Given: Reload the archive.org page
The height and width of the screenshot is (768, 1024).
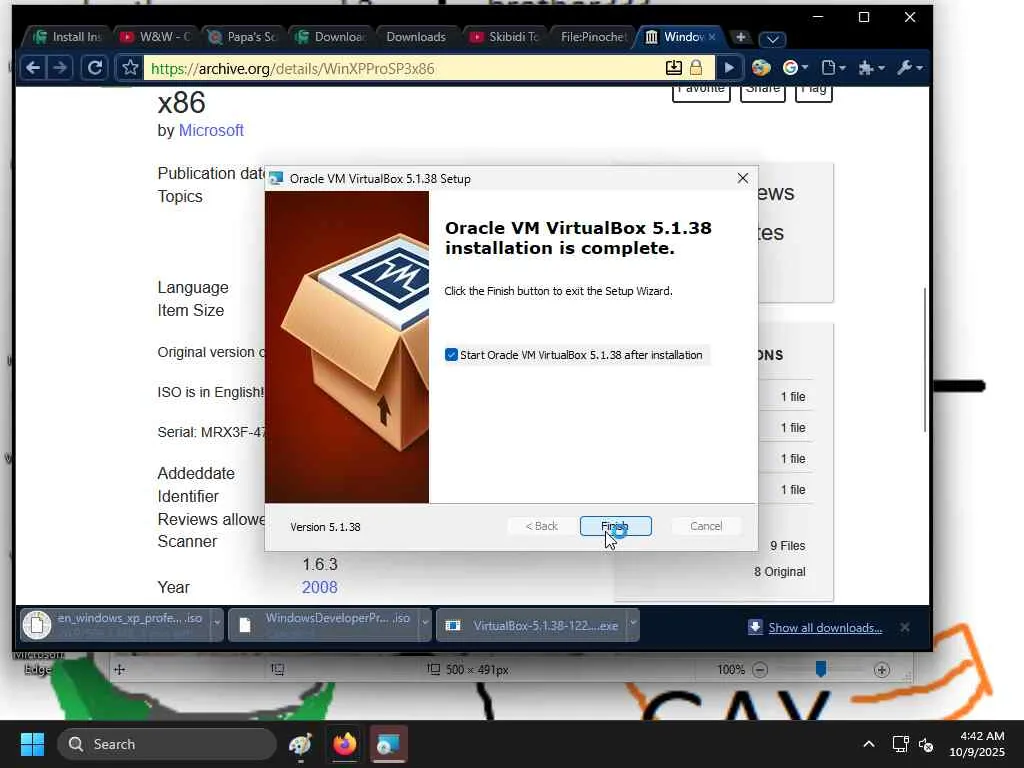Looking at the screenshot, I should 95,67.
